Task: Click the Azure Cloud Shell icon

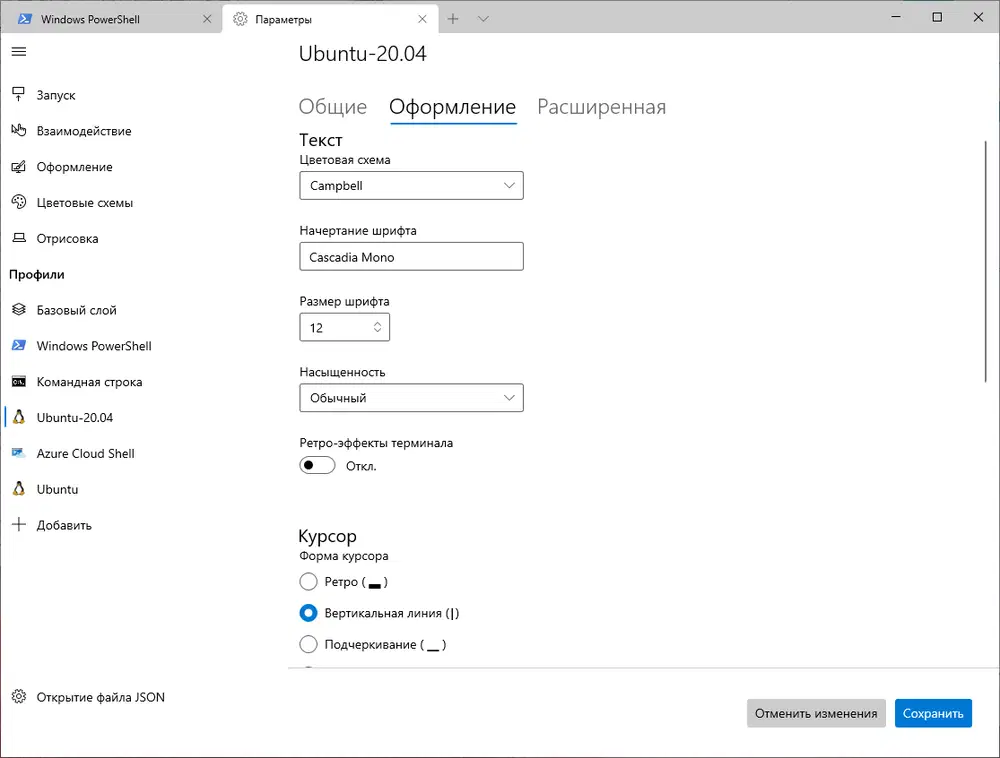Action: [18, 453]
